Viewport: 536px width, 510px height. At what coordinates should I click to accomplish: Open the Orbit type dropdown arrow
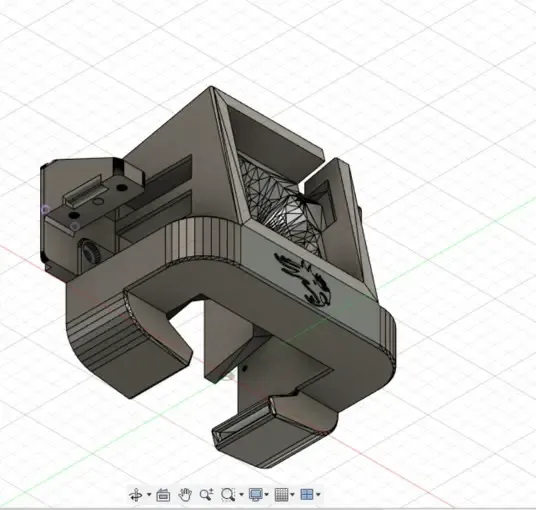coord(149,494)
